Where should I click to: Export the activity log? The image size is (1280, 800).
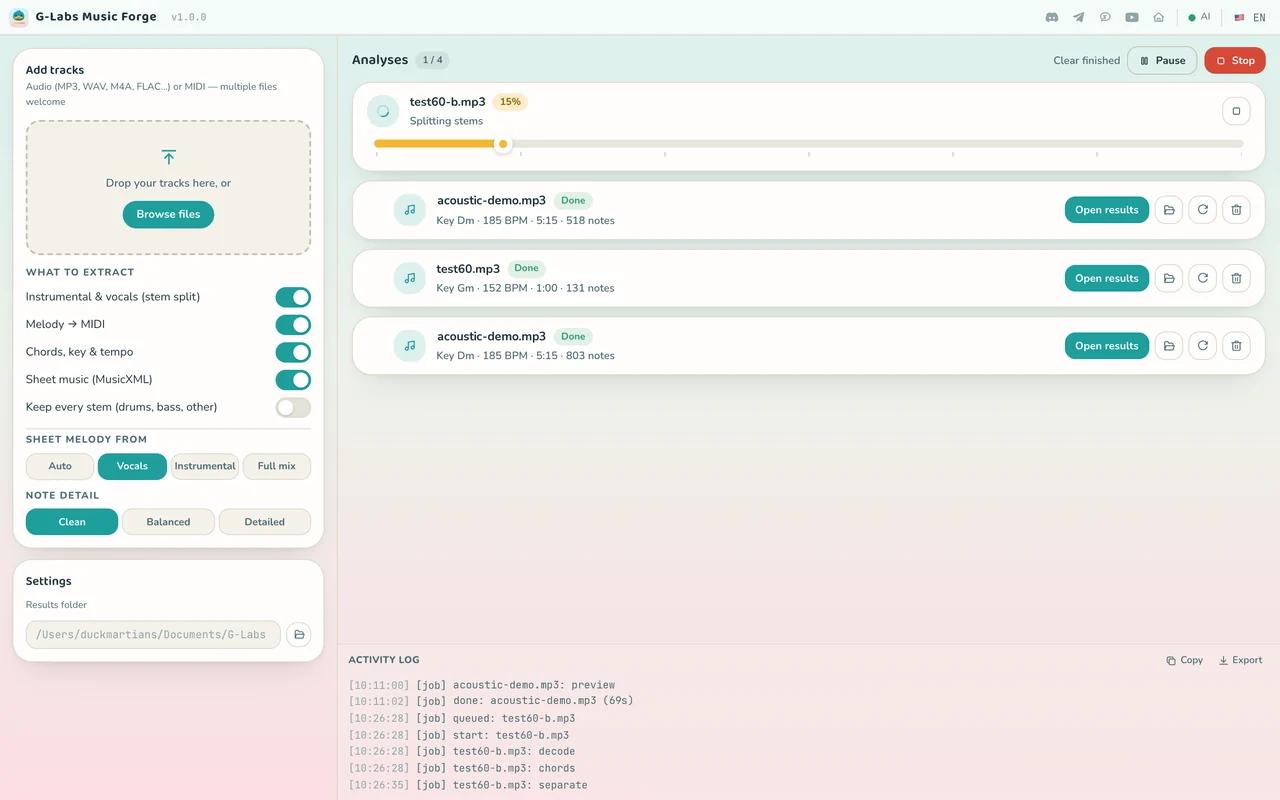point(1240,660)
